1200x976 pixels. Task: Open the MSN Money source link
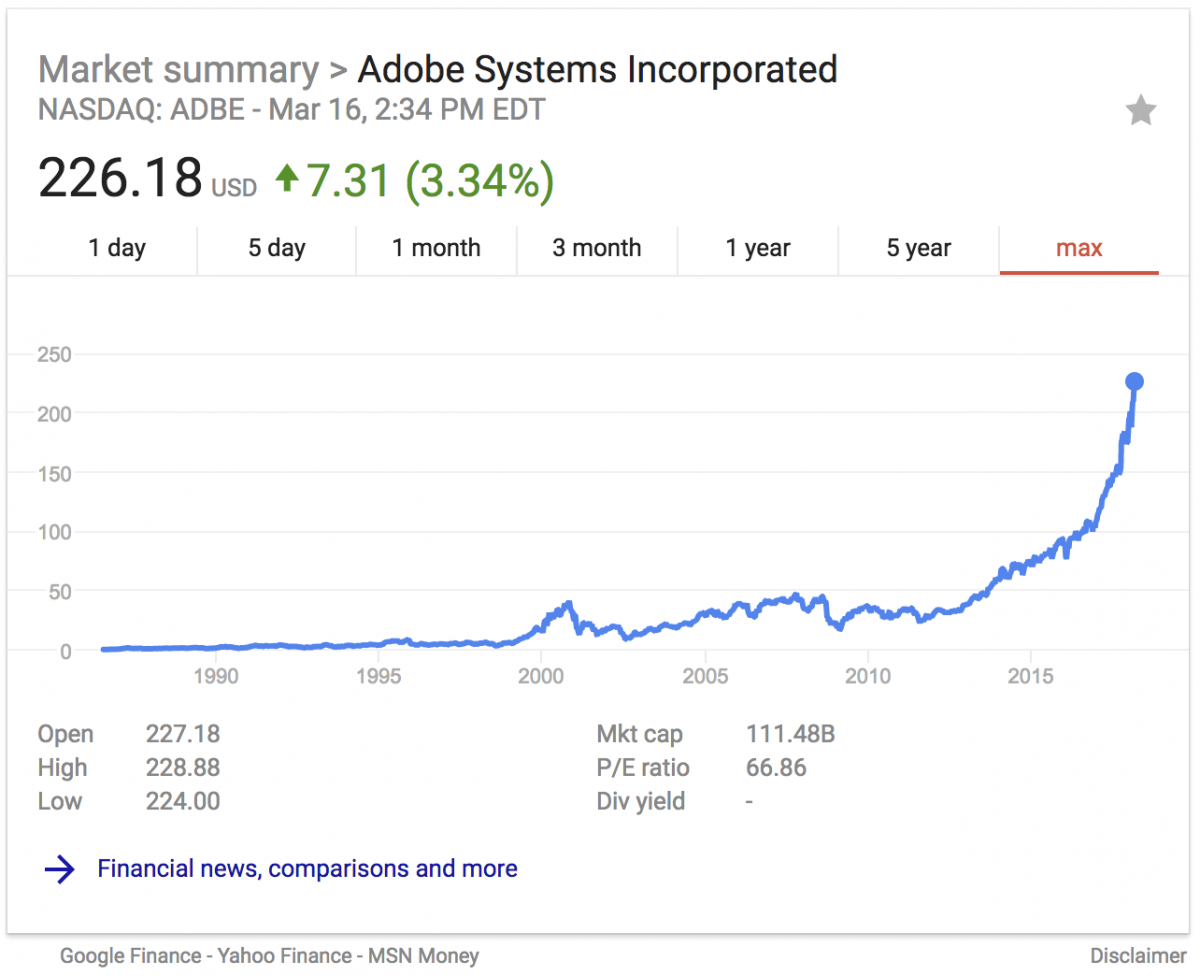(423, 956)
